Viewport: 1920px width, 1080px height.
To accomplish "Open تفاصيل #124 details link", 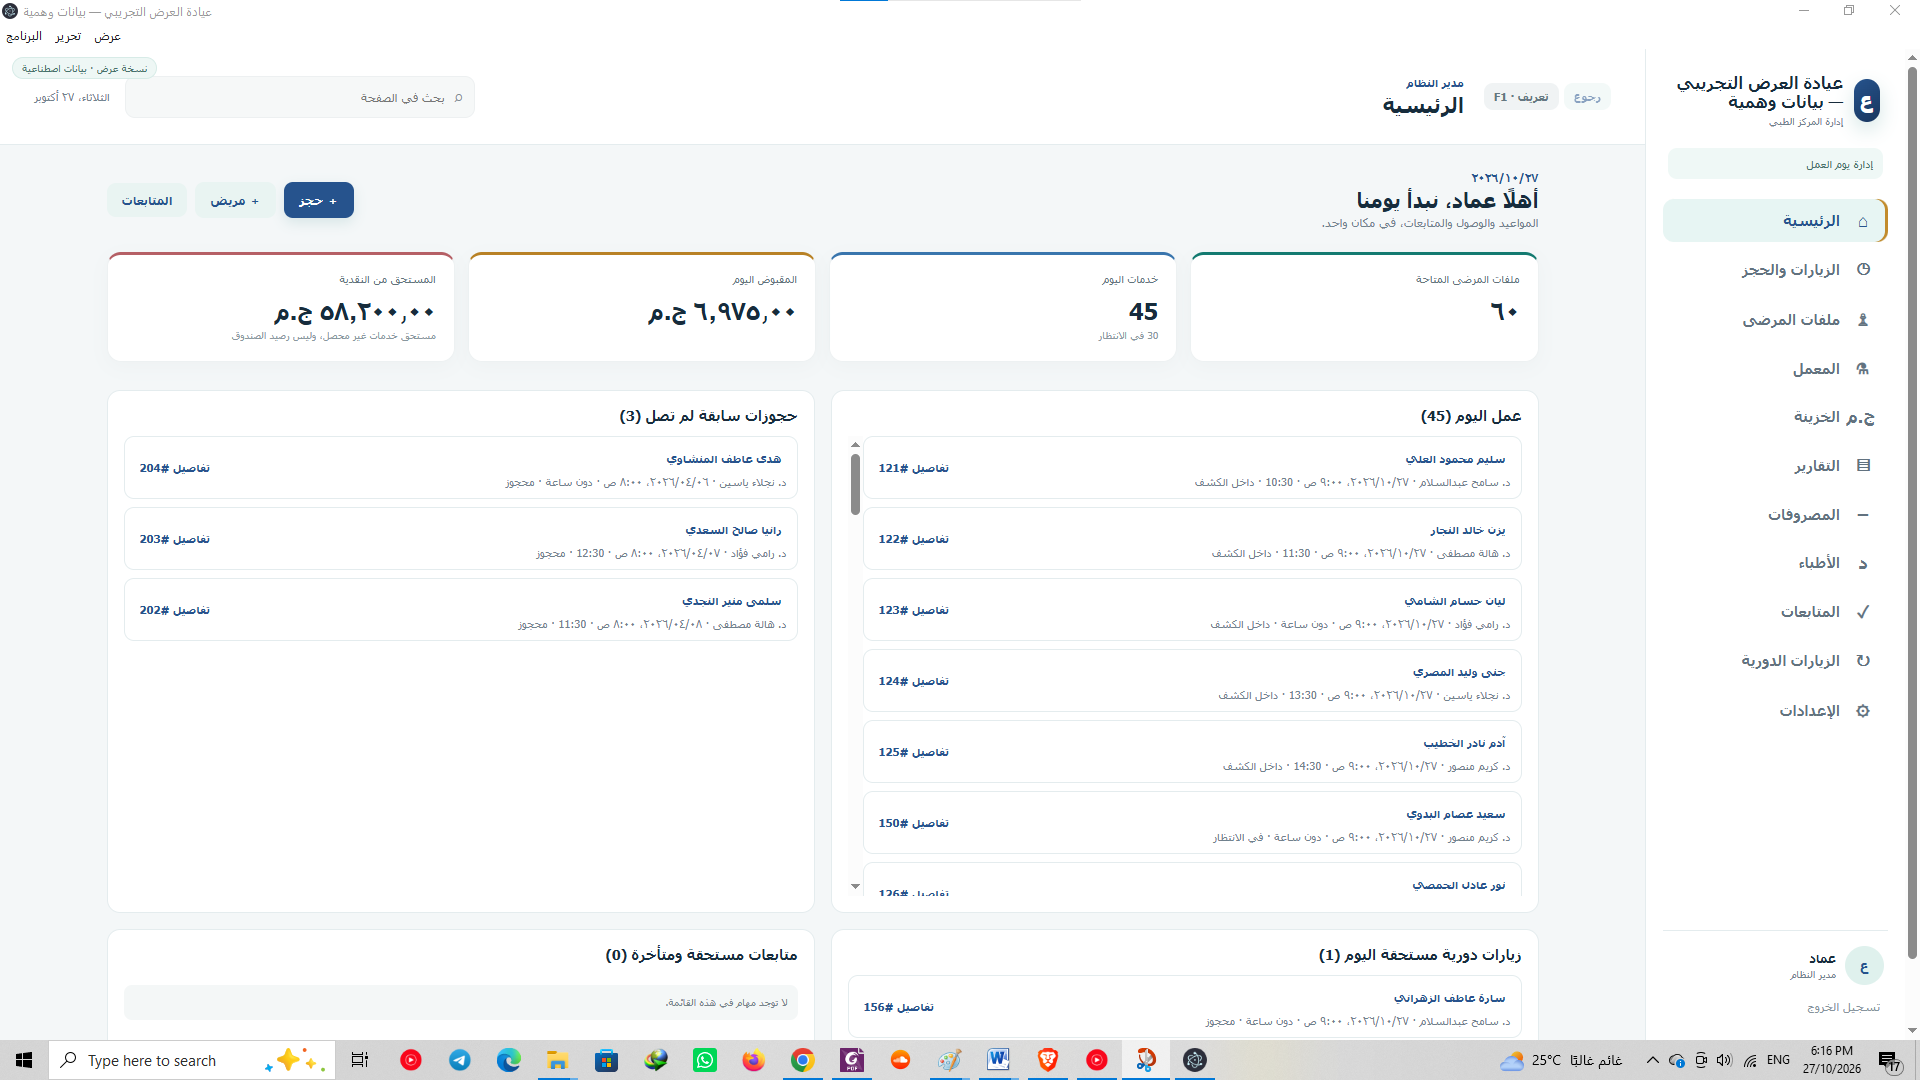I will pos(914,681).
